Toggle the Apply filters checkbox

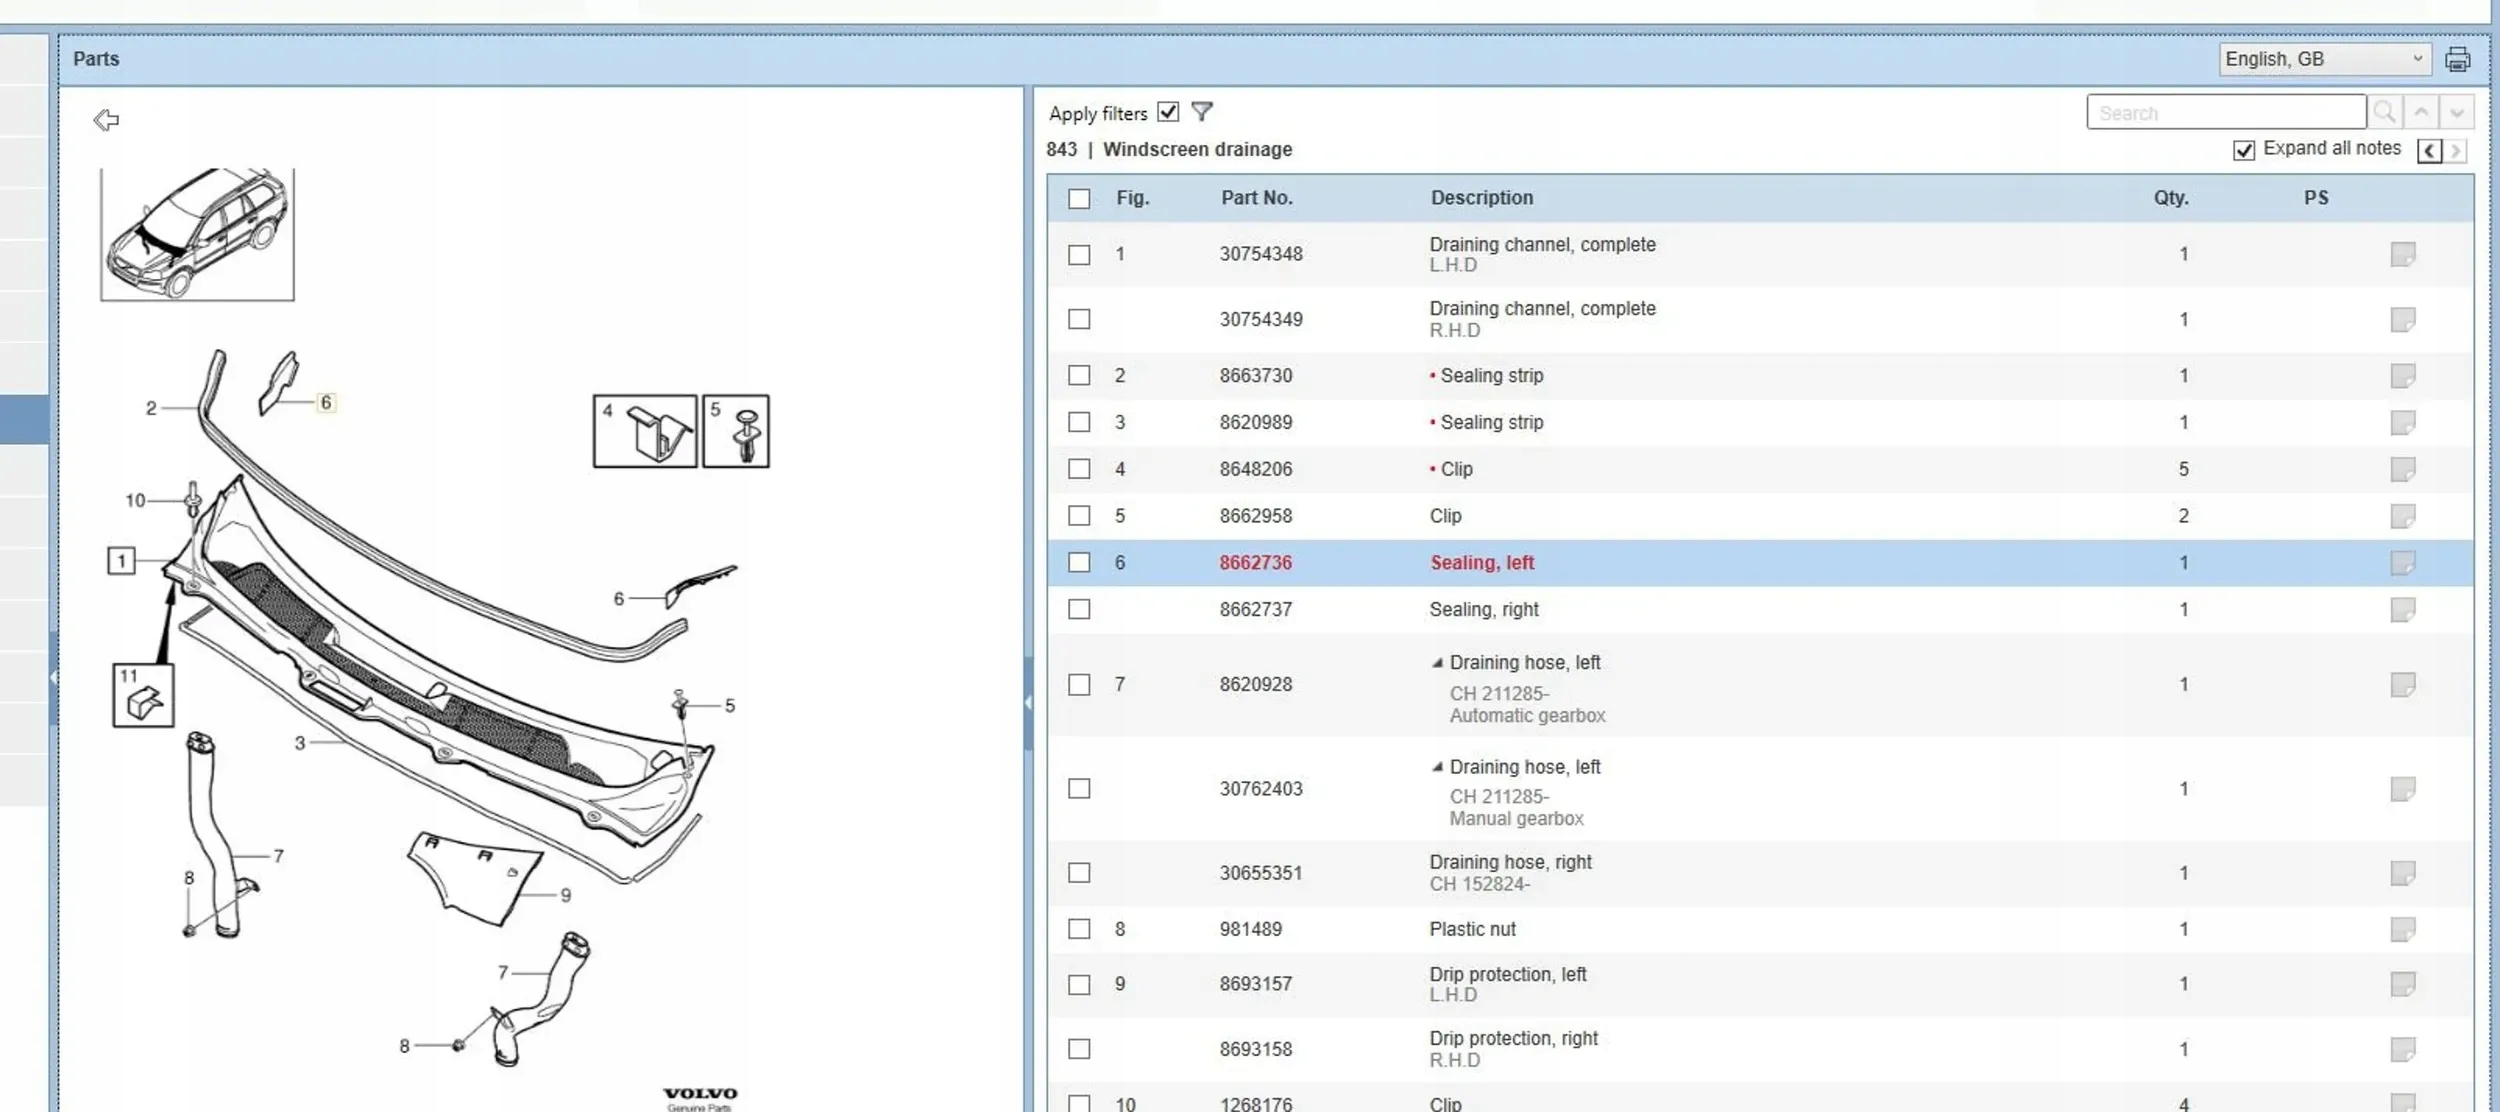(1168, 112)
